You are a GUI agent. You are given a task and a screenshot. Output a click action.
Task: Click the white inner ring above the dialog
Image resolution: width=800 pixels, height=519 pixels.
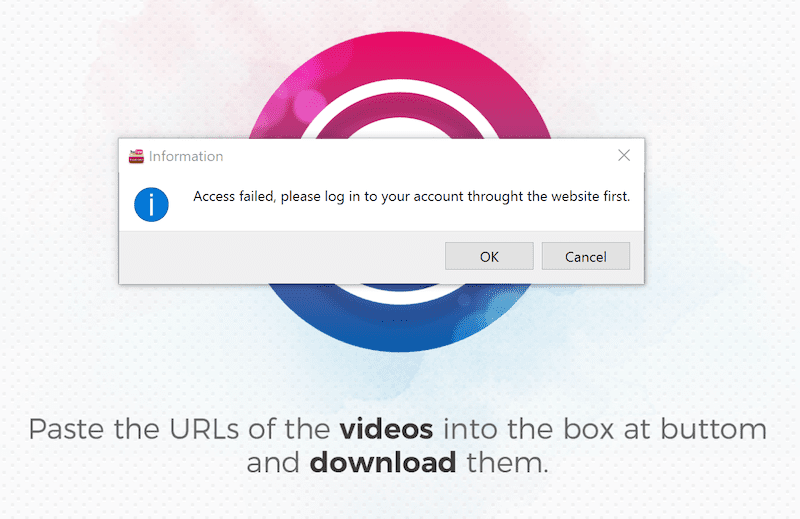399,116
